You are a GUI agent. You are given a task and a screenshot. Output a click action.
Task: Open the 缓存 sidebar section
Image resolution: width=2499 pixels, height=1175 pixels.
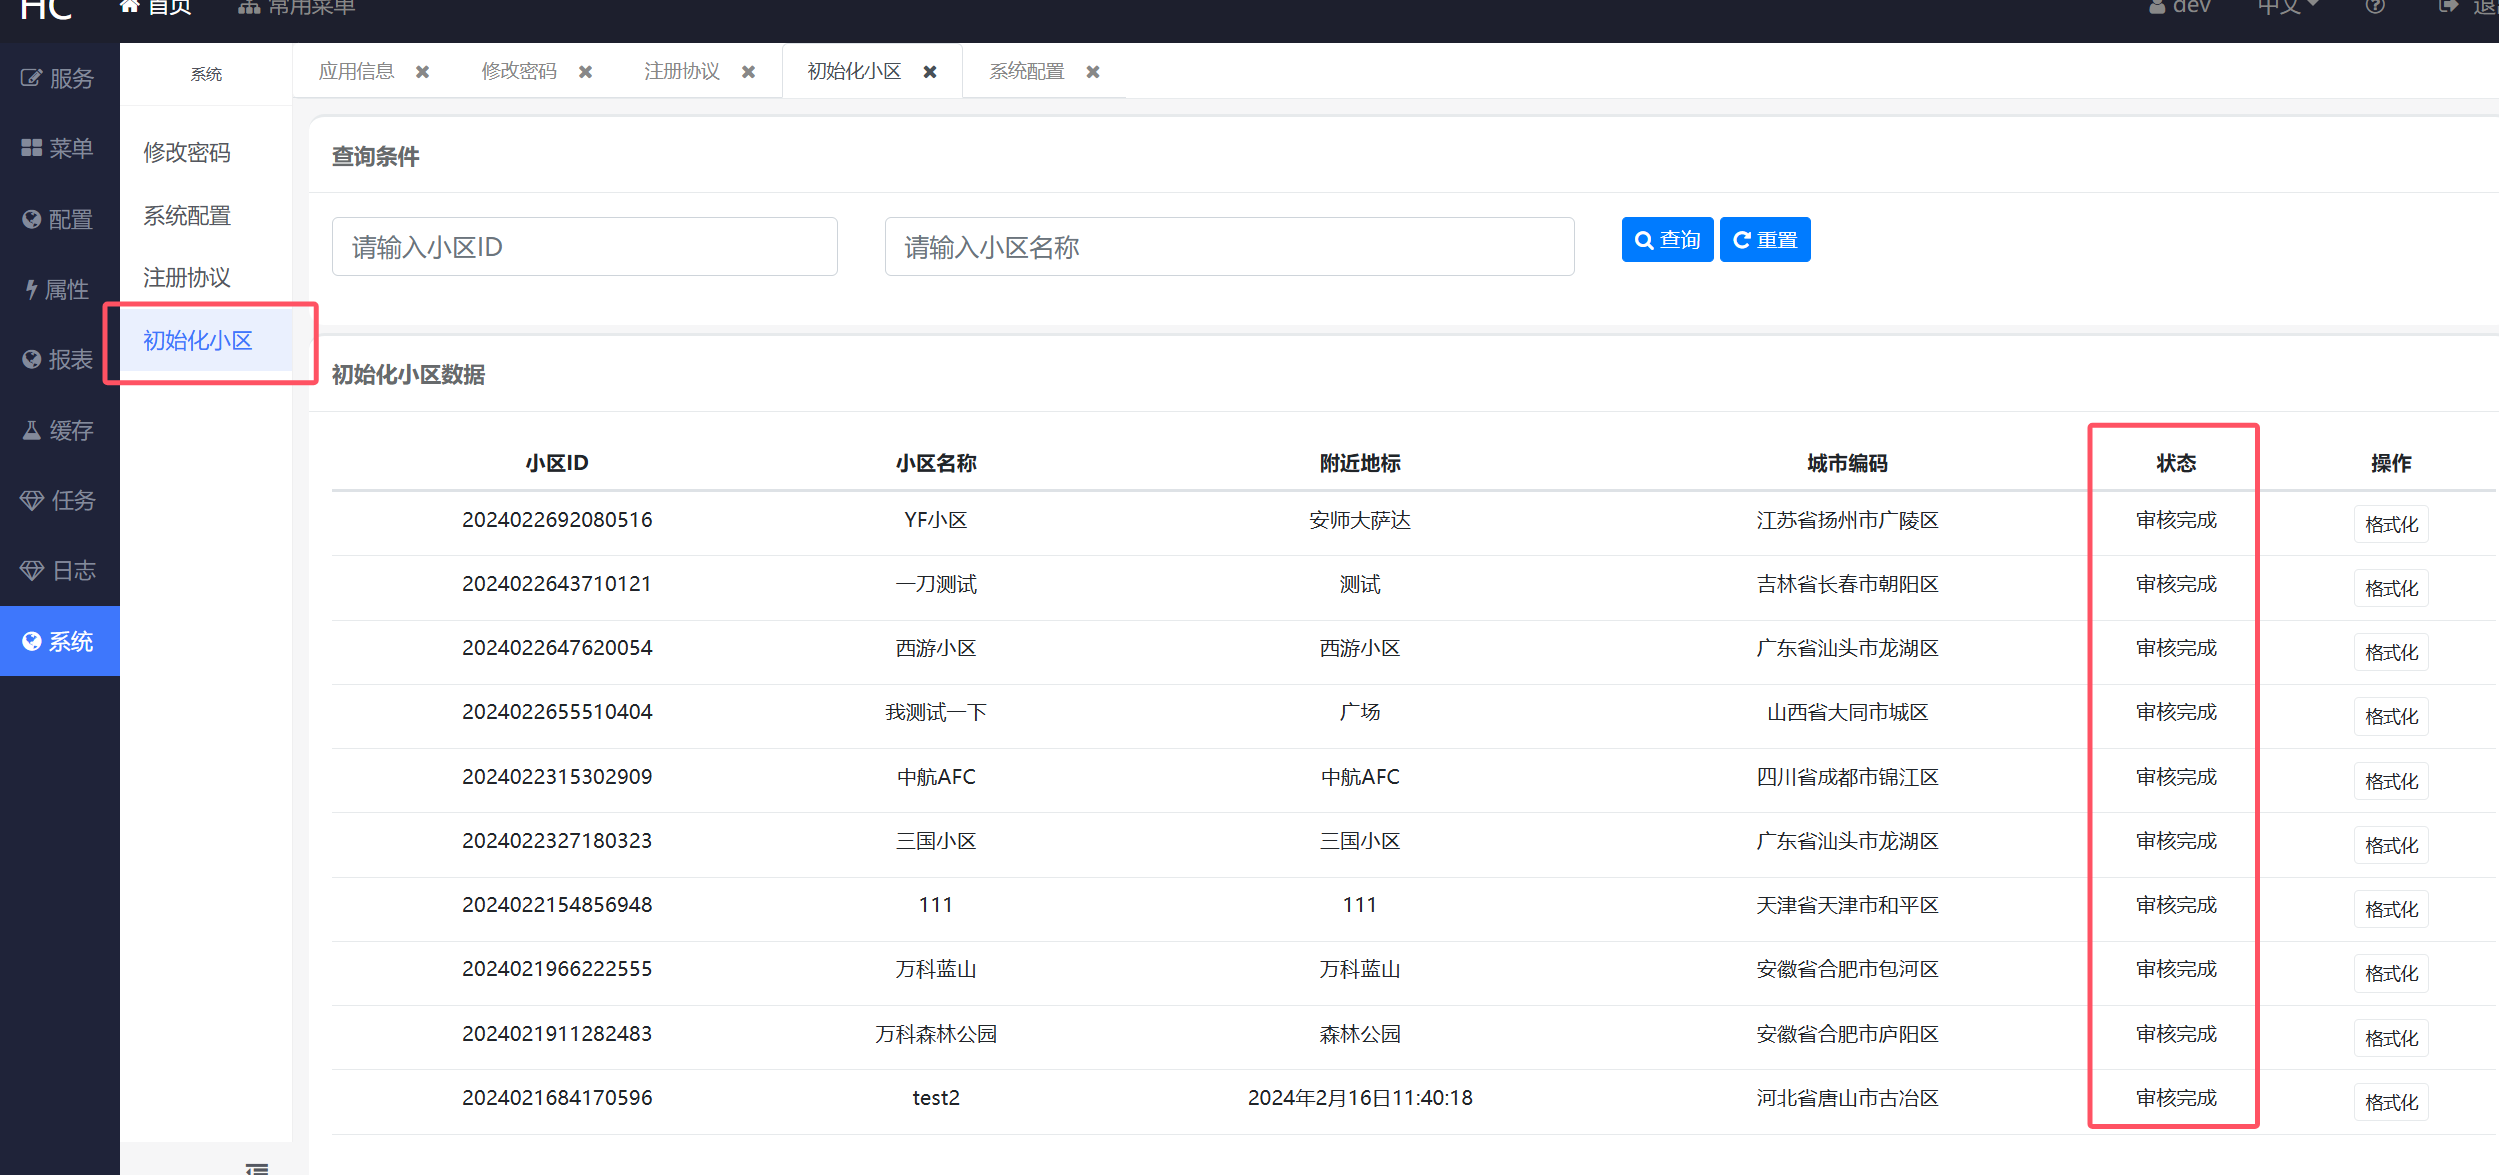[x=59, y=430]
